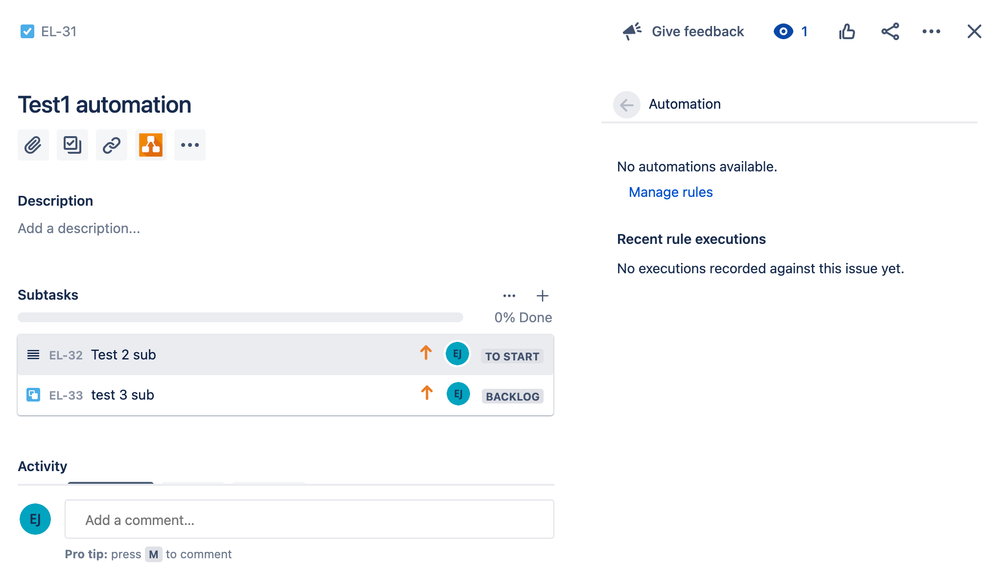Viewport: 999px width, 570px height.
Task: Open the orange hierarchy diagram app icon
Action: (150, 145)
